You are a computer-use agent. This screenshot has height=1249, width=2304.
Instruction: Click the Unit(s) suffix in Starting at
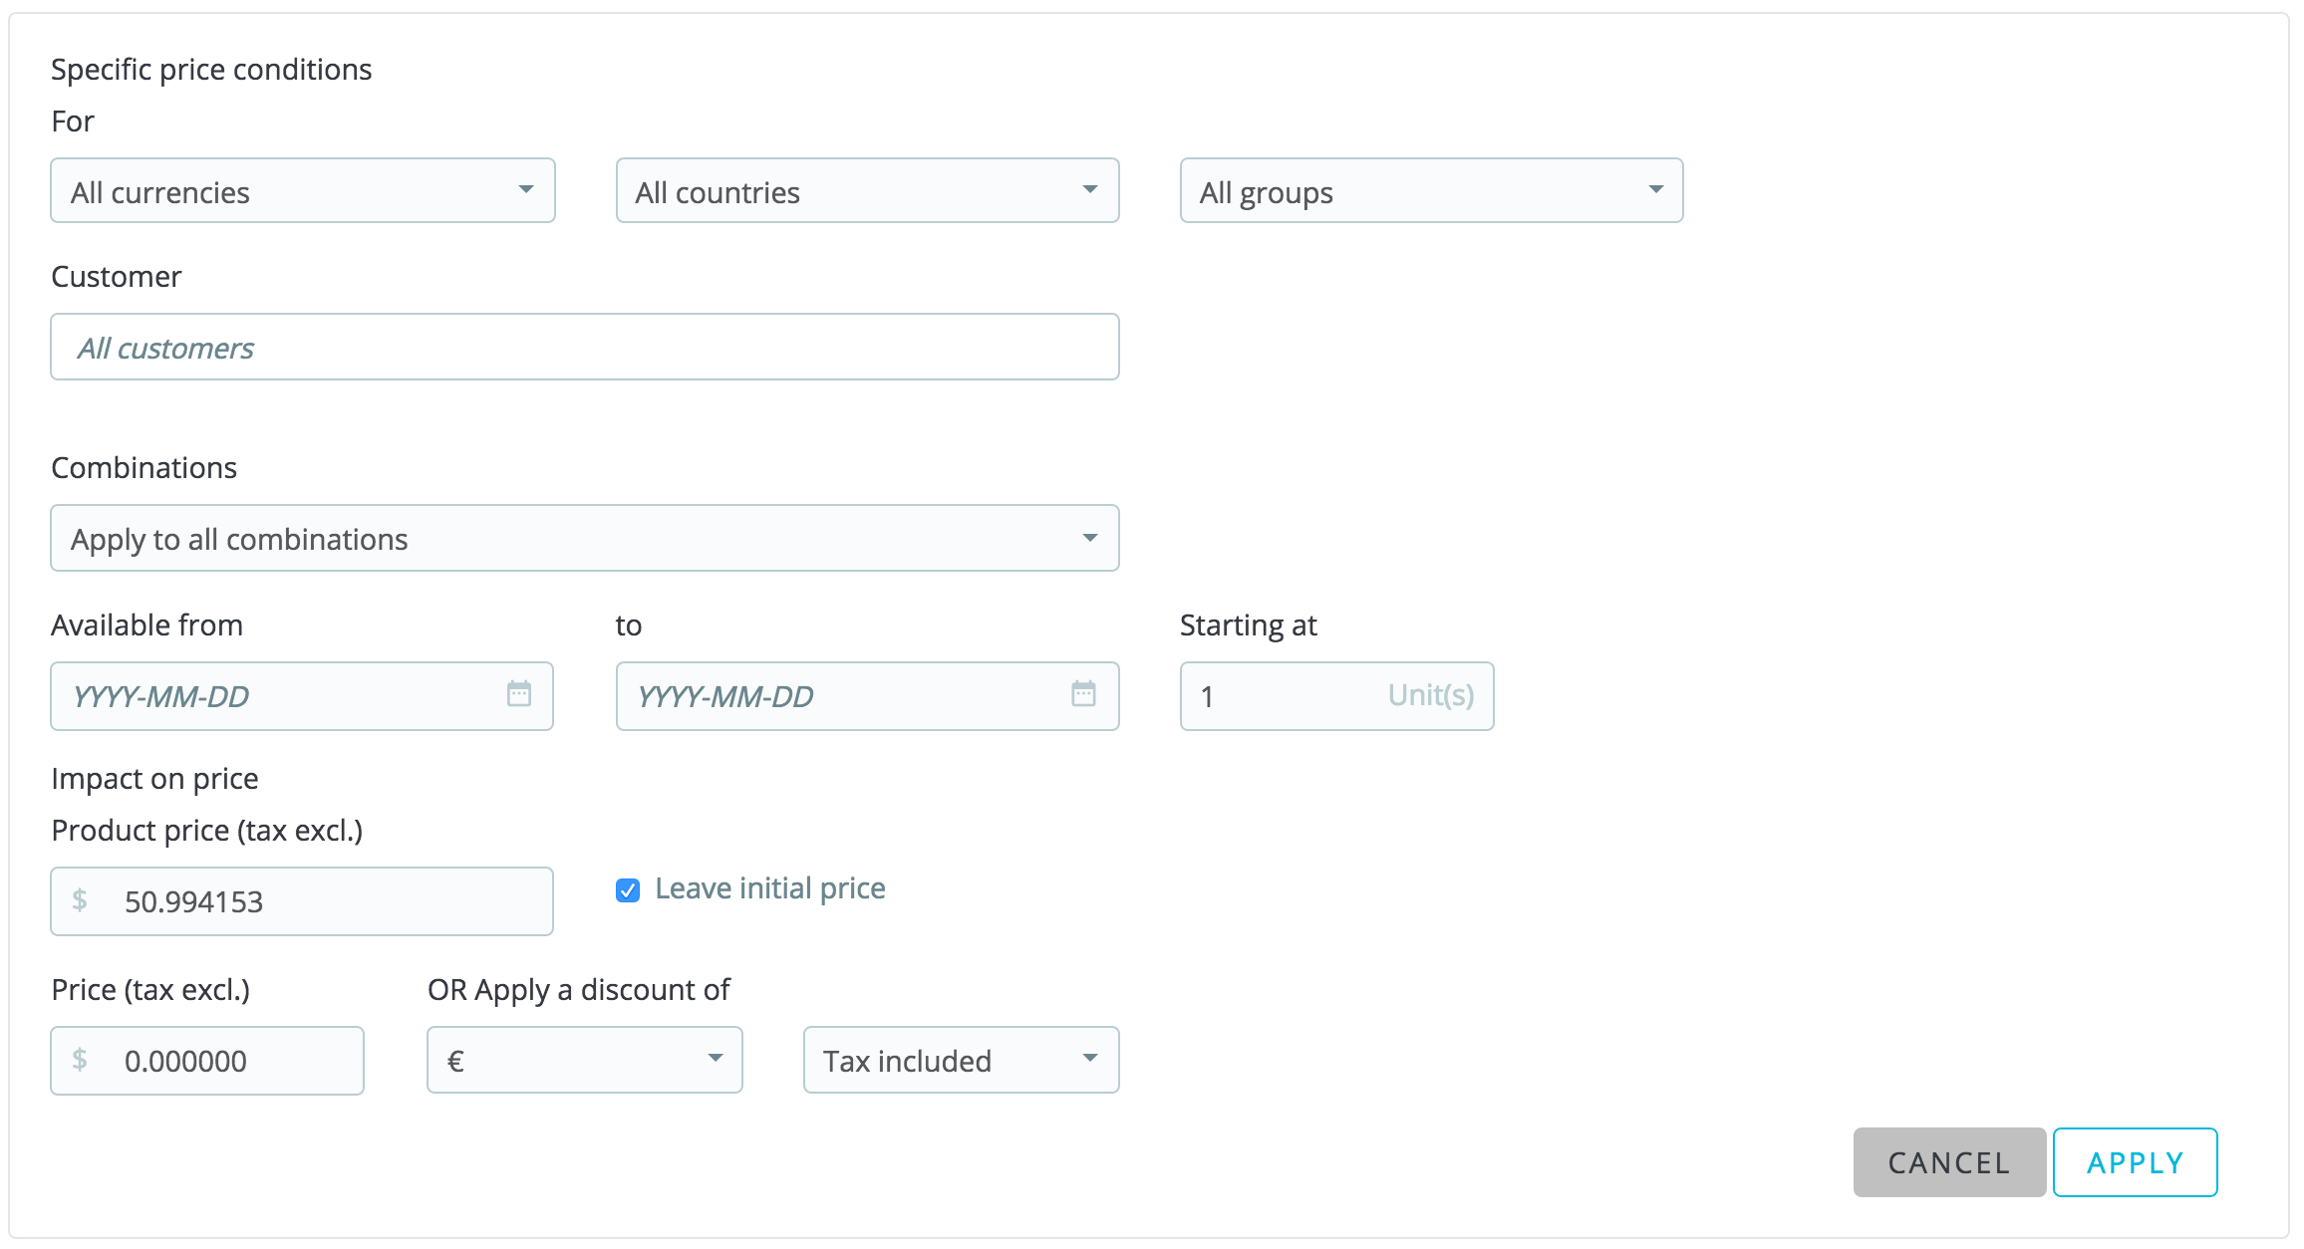pyautogui.click(x=1430, y=695)
